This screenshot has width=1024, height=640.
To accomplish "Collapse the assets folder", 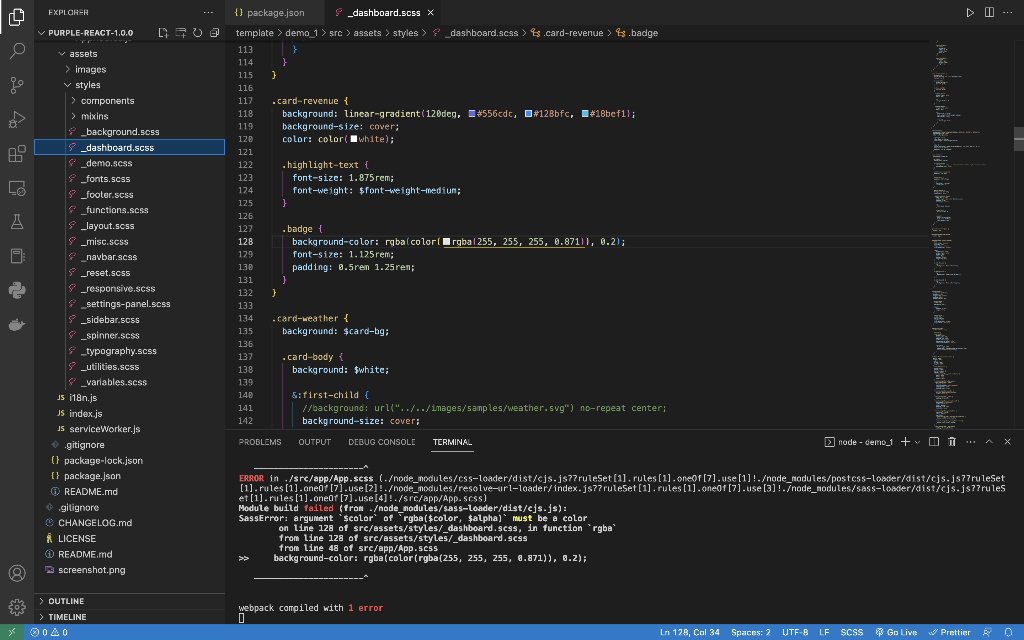I will point(83,54).
